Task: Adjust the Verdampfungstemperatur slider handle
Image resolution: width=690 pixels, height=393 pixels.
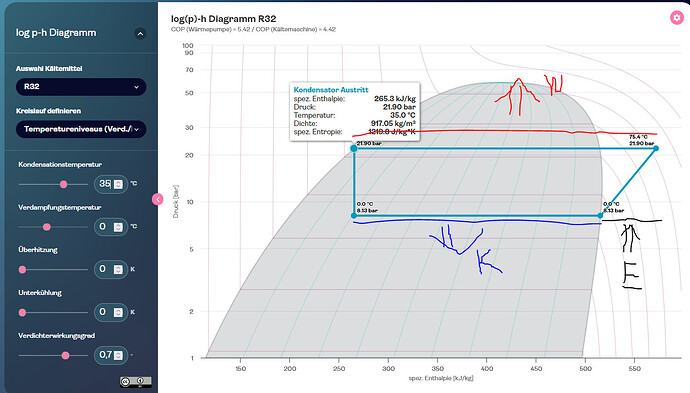Action: coord(47,227)
